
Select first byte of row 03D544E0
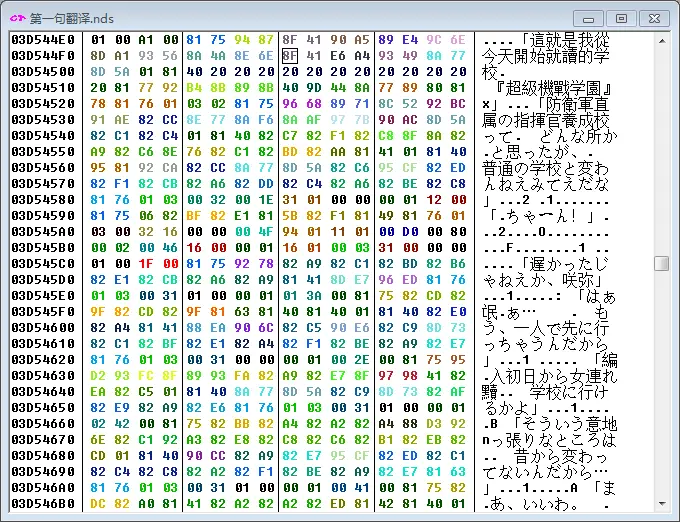click(x=98, y=40)
